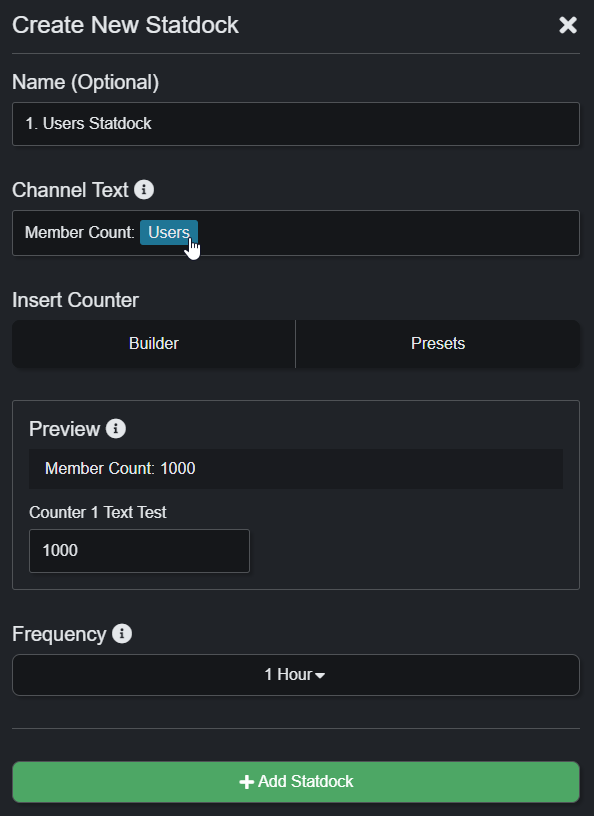Click inside the Channel Text input box
This screenshot has height=816, width=594.
tap(296, 233)
